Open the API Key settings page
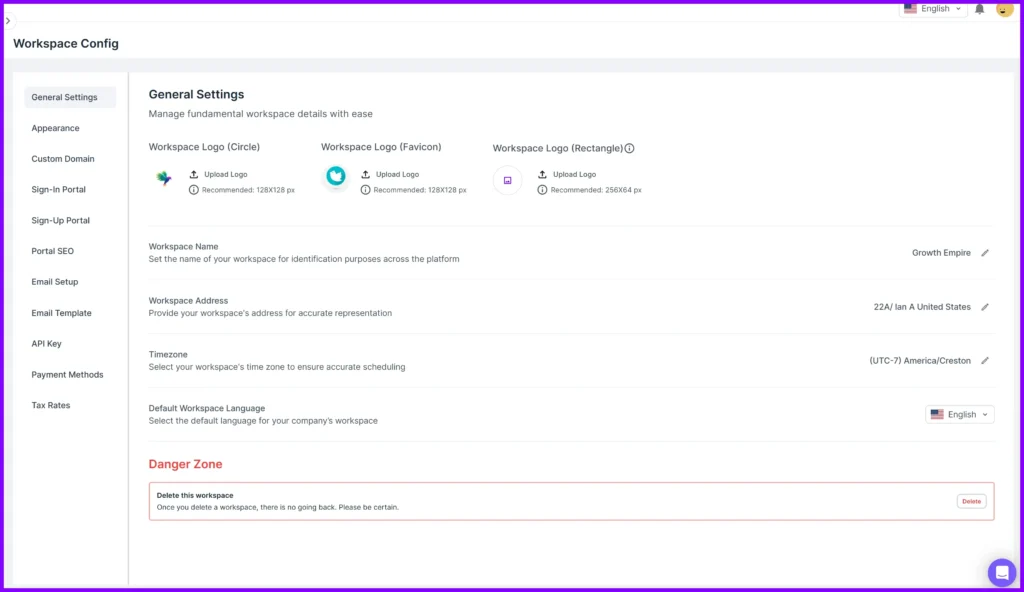 46,343
